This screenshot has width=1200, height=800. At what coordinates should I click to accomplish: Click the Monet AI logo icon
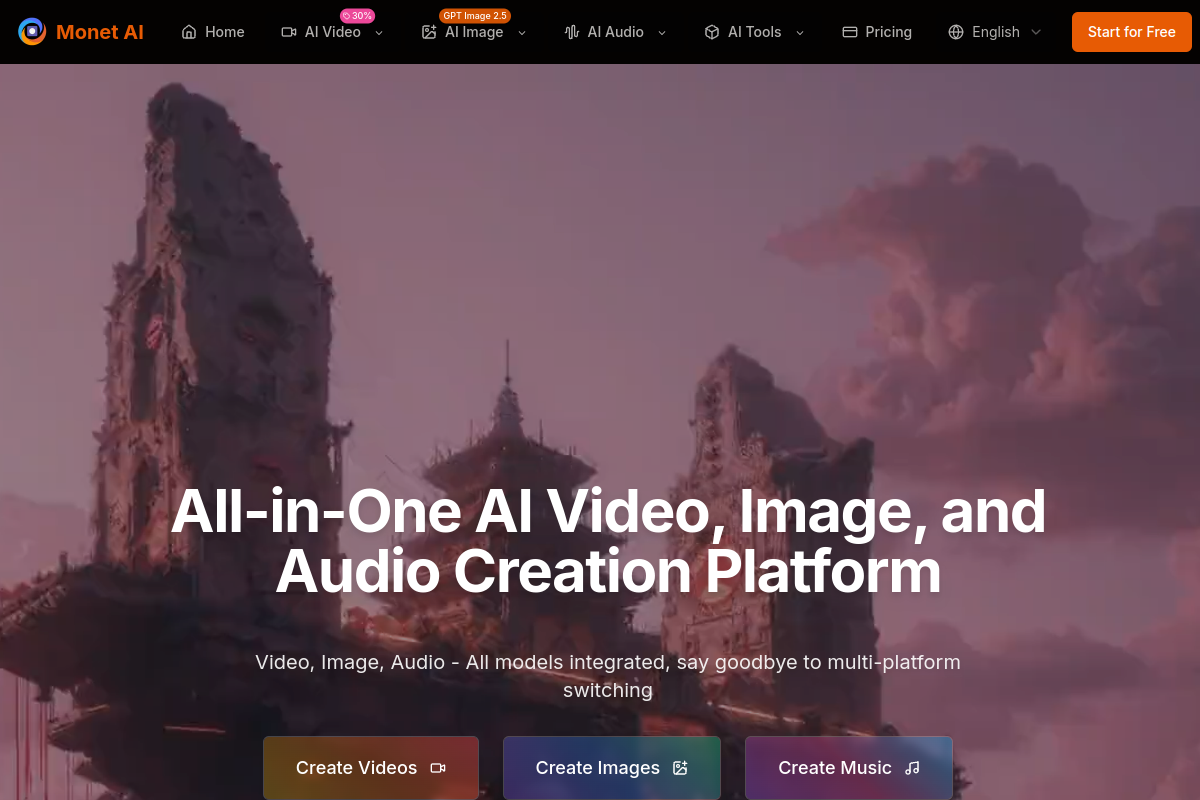point(32,32)
